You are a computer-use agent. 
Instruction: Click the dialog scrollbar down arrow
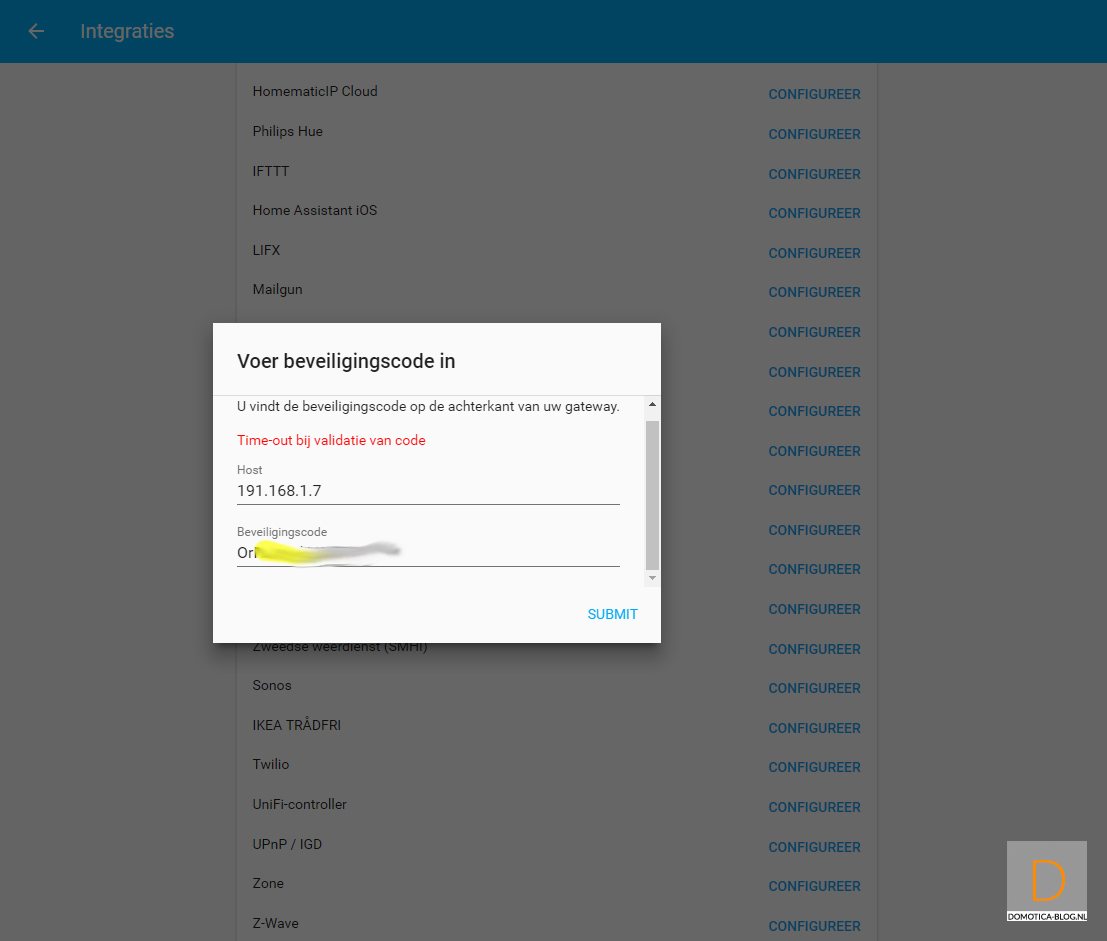652,578
